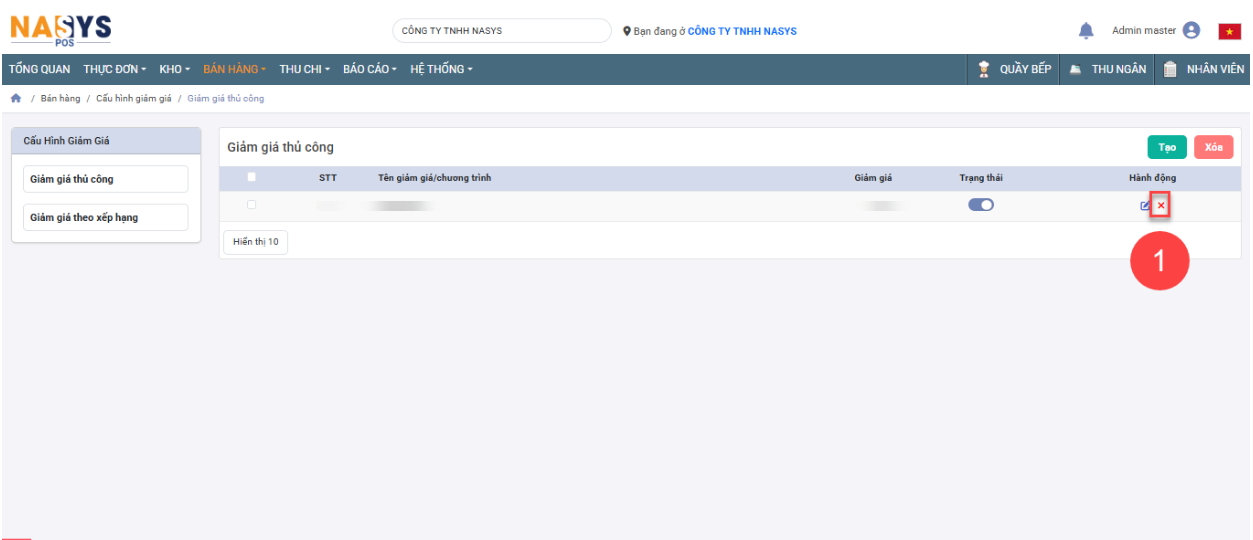Click the Vietnam flag language icon
The width and height of the screenshot is (1253, 540).
coord(1229,31)
